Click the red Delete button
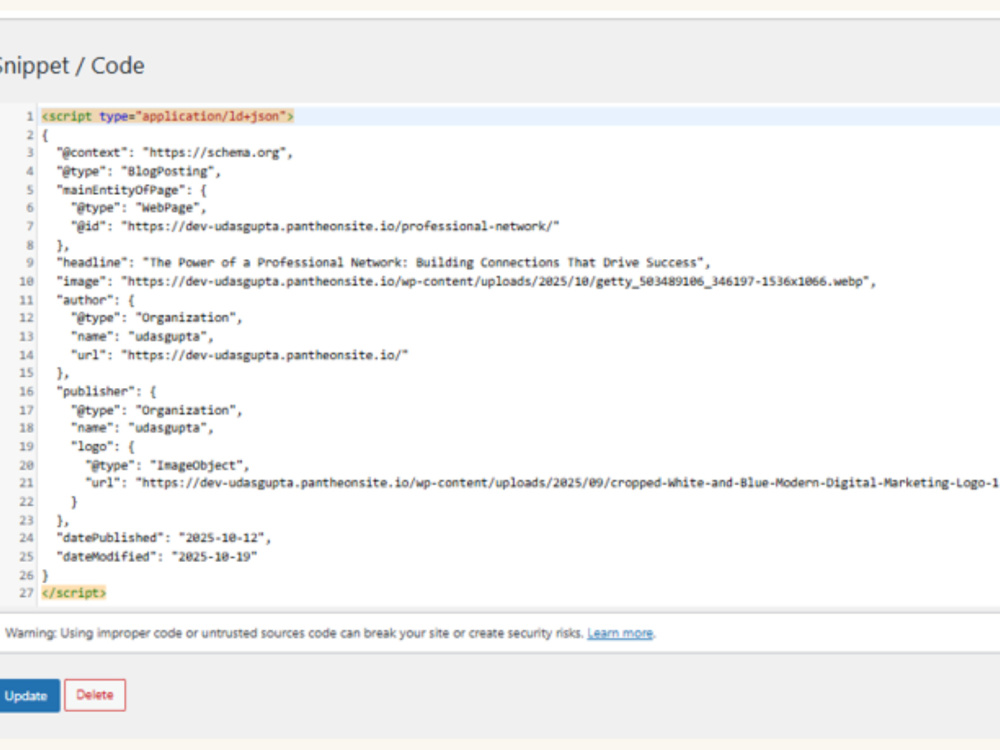 95,695
